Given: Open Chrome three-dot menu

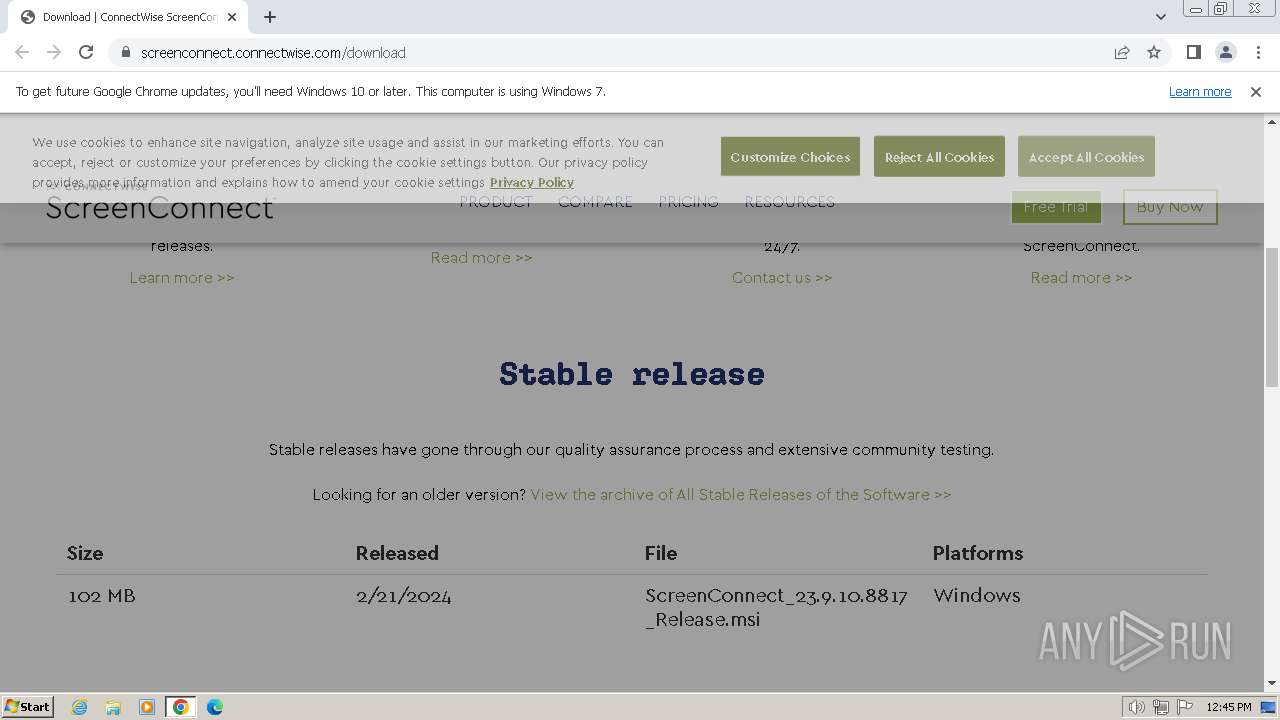Looking at the screenshot, I should (x=1258, y=52).
